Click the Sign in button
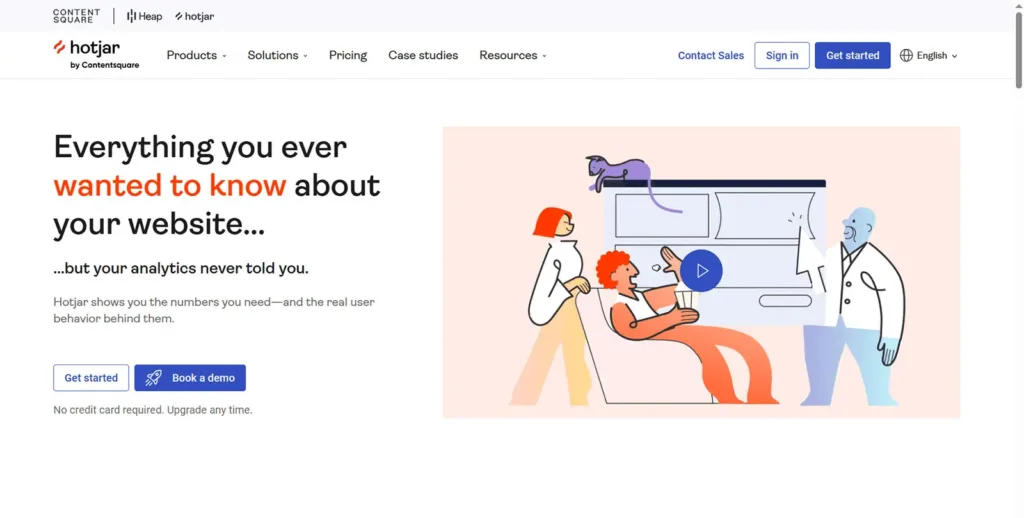The height and width of the screenshot is (518, 1024). (782, 56)
